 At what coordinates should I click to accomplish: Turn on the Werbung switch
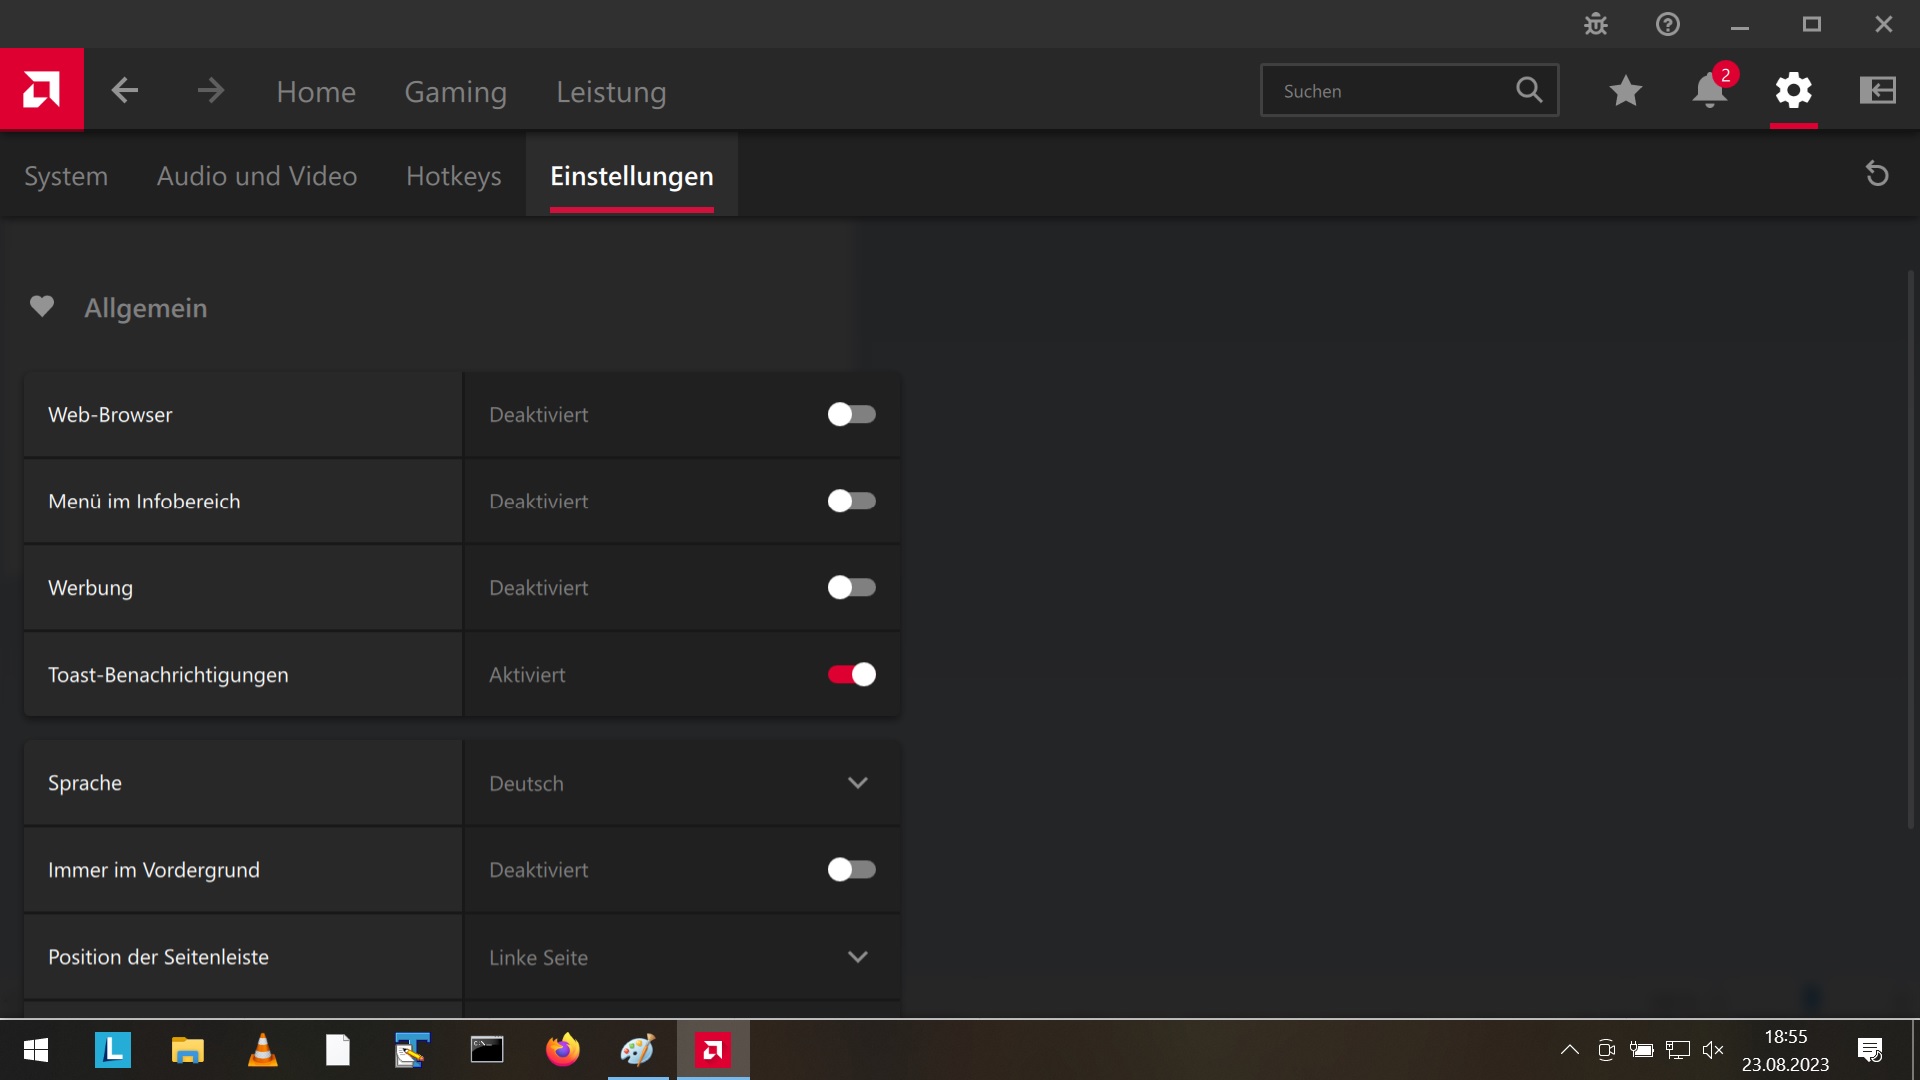[851, 588]
